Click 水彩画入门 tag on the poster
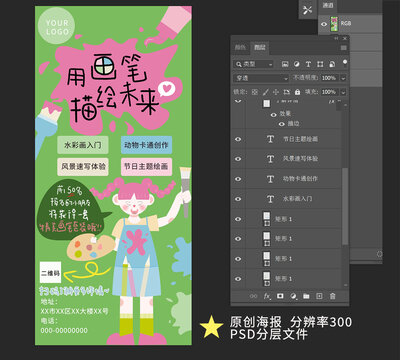This screenshot has width=400, height=360. coord(83,145)
